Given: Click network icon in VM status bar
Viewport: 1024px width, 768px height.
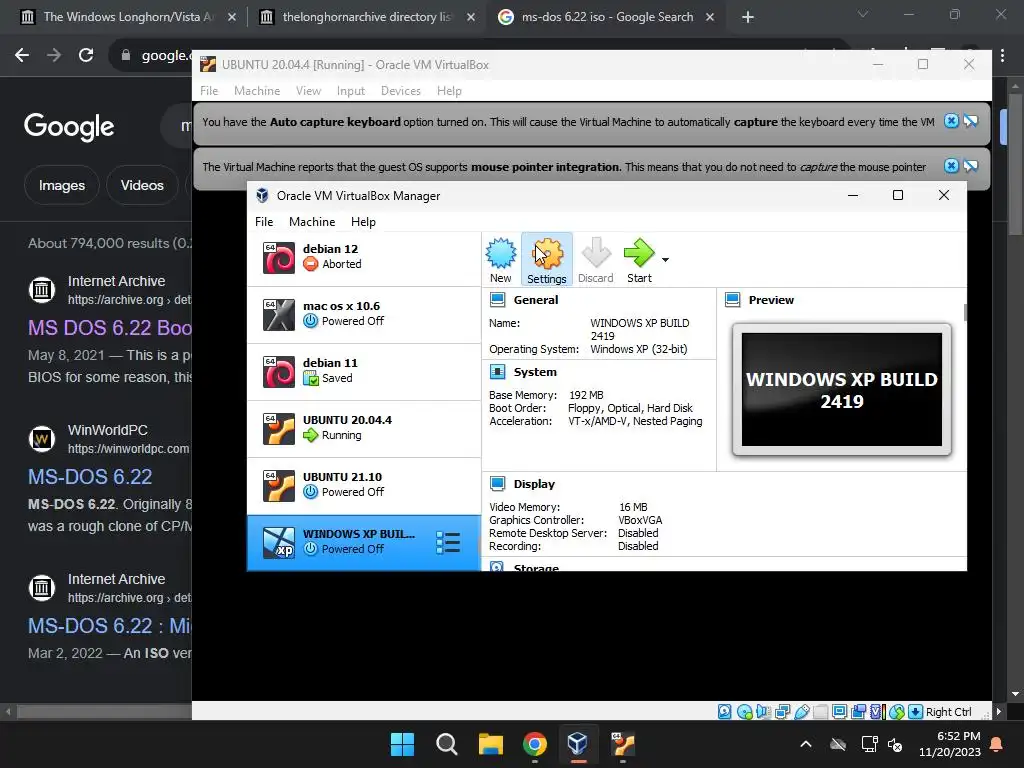Looking at the screenshot, I should click(782, 712).
